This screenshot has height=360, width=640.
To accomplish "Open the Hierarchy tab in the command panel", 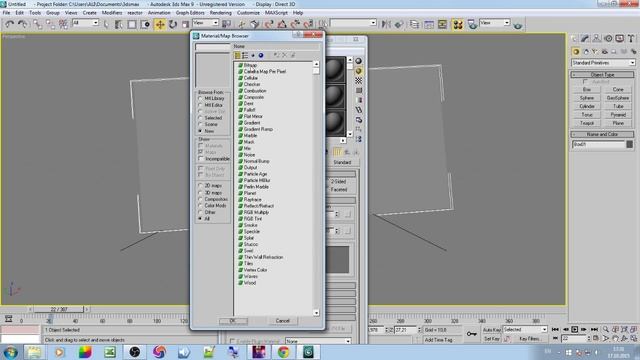I will pos(597,38).
